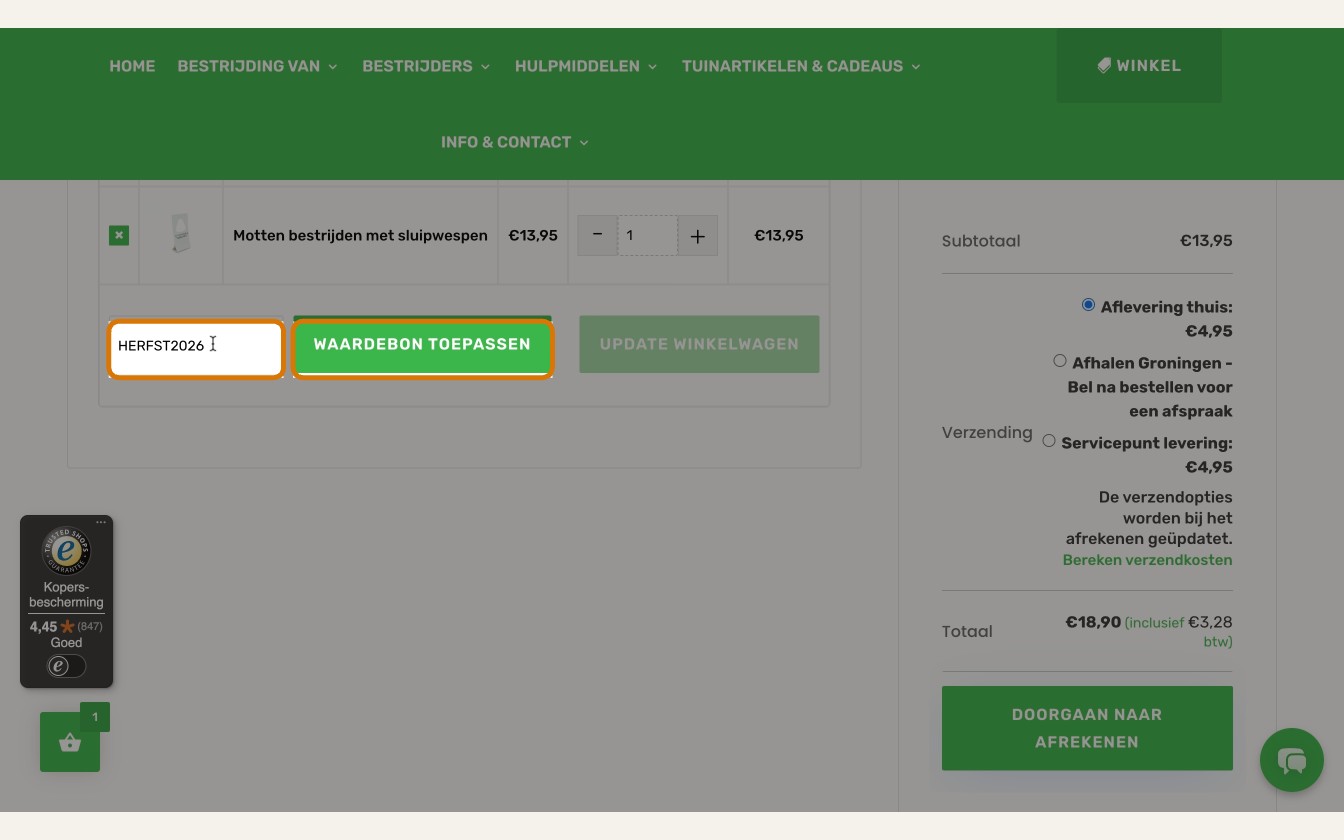Open Trusted Shops widget three-dot menu
This screenshot has width=1344, height=840.
coord(101,522)
